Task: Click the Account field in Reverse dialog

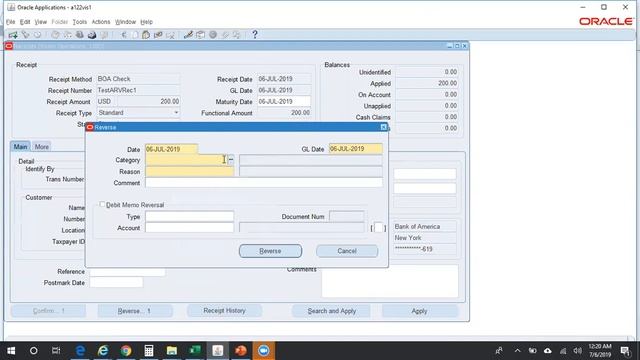Action: [189, 228]
